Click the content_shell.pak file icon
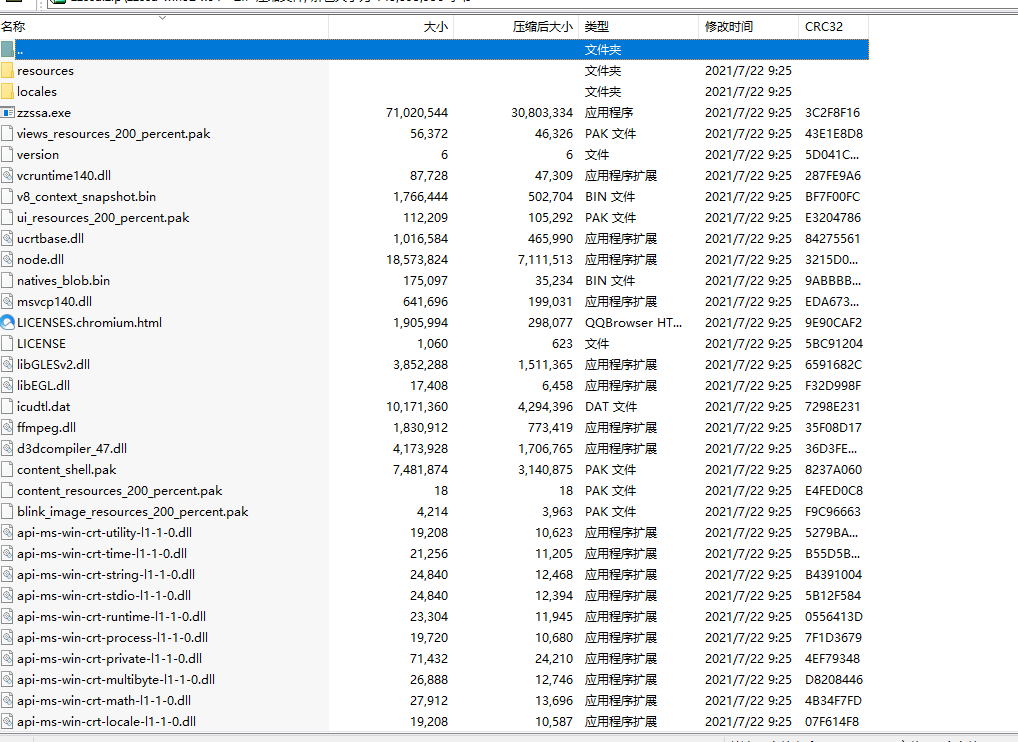 [8, 470]
